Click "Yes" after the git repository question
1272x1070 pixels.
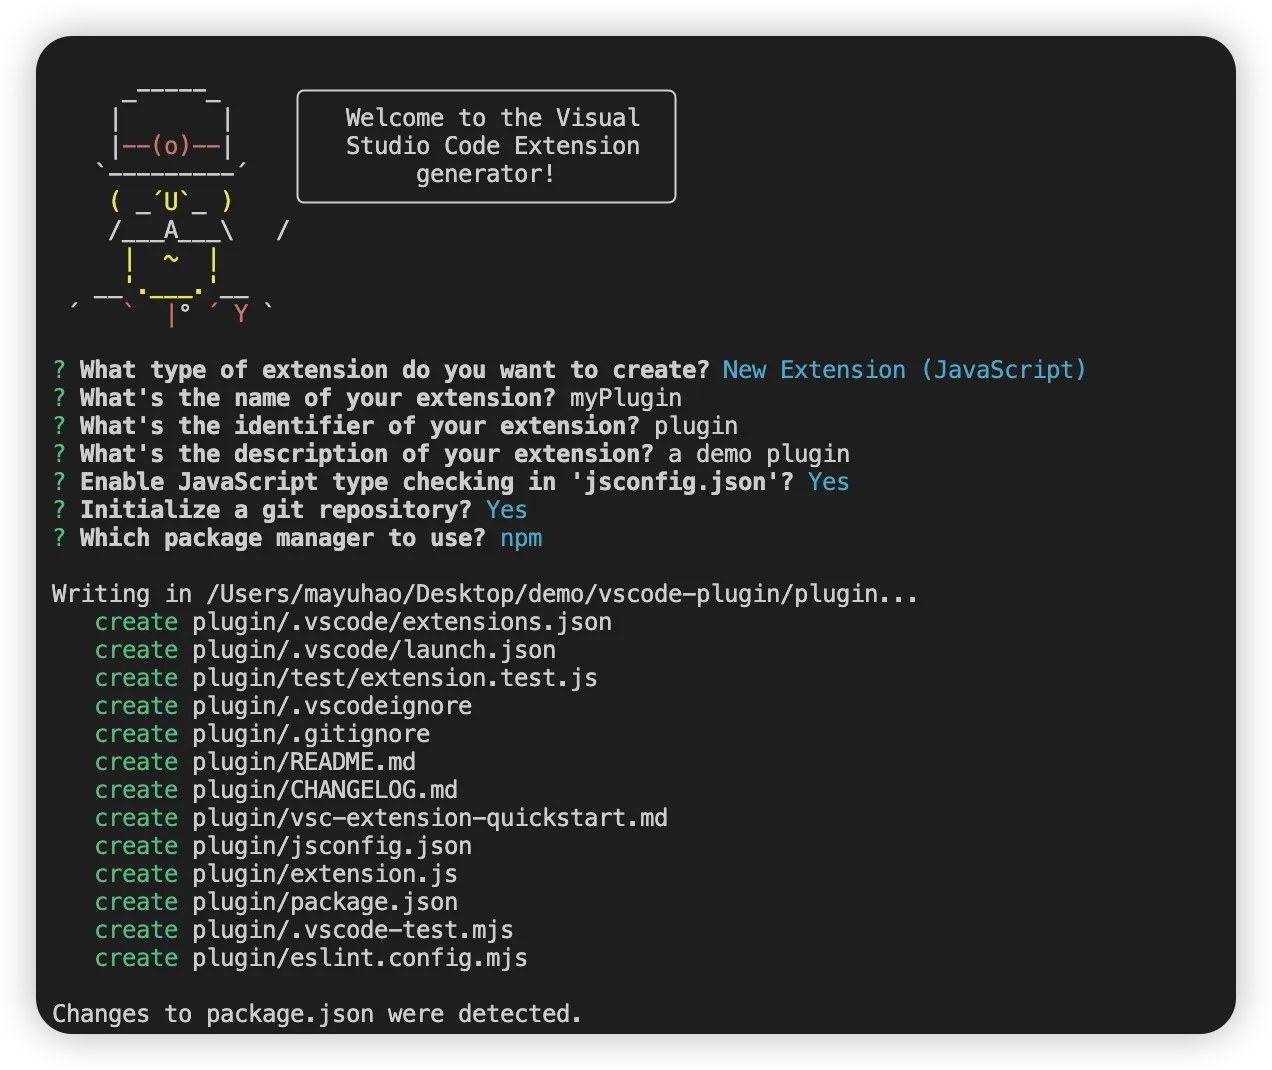coord(506,510)
